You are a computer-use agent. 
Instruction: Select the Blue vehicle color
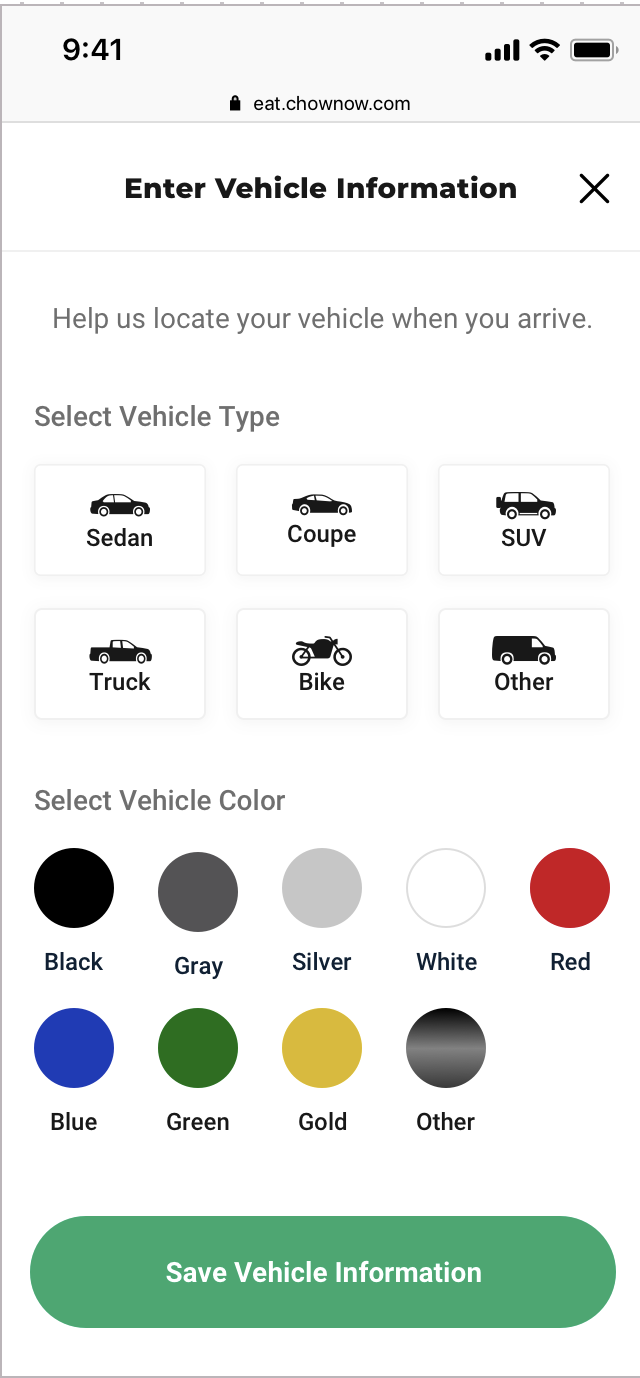74,1047
